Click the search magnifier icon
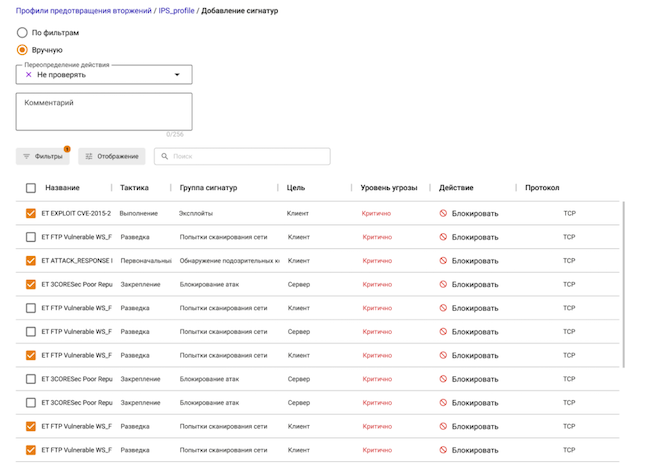This screenshot has height=474, width=650. tap(163, 157)
